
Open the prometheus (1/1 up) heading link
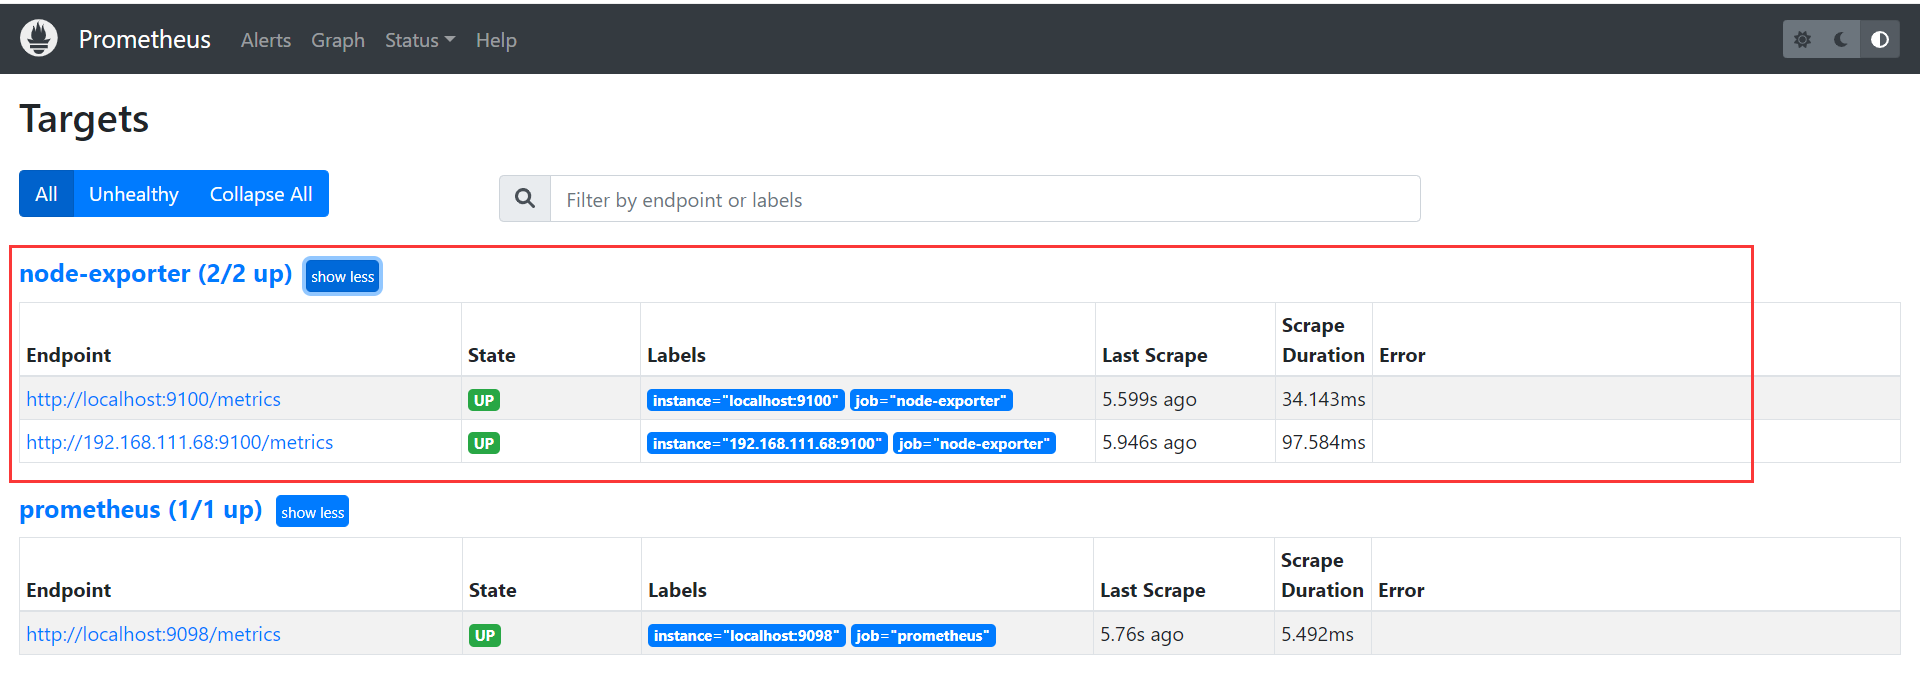141,510
